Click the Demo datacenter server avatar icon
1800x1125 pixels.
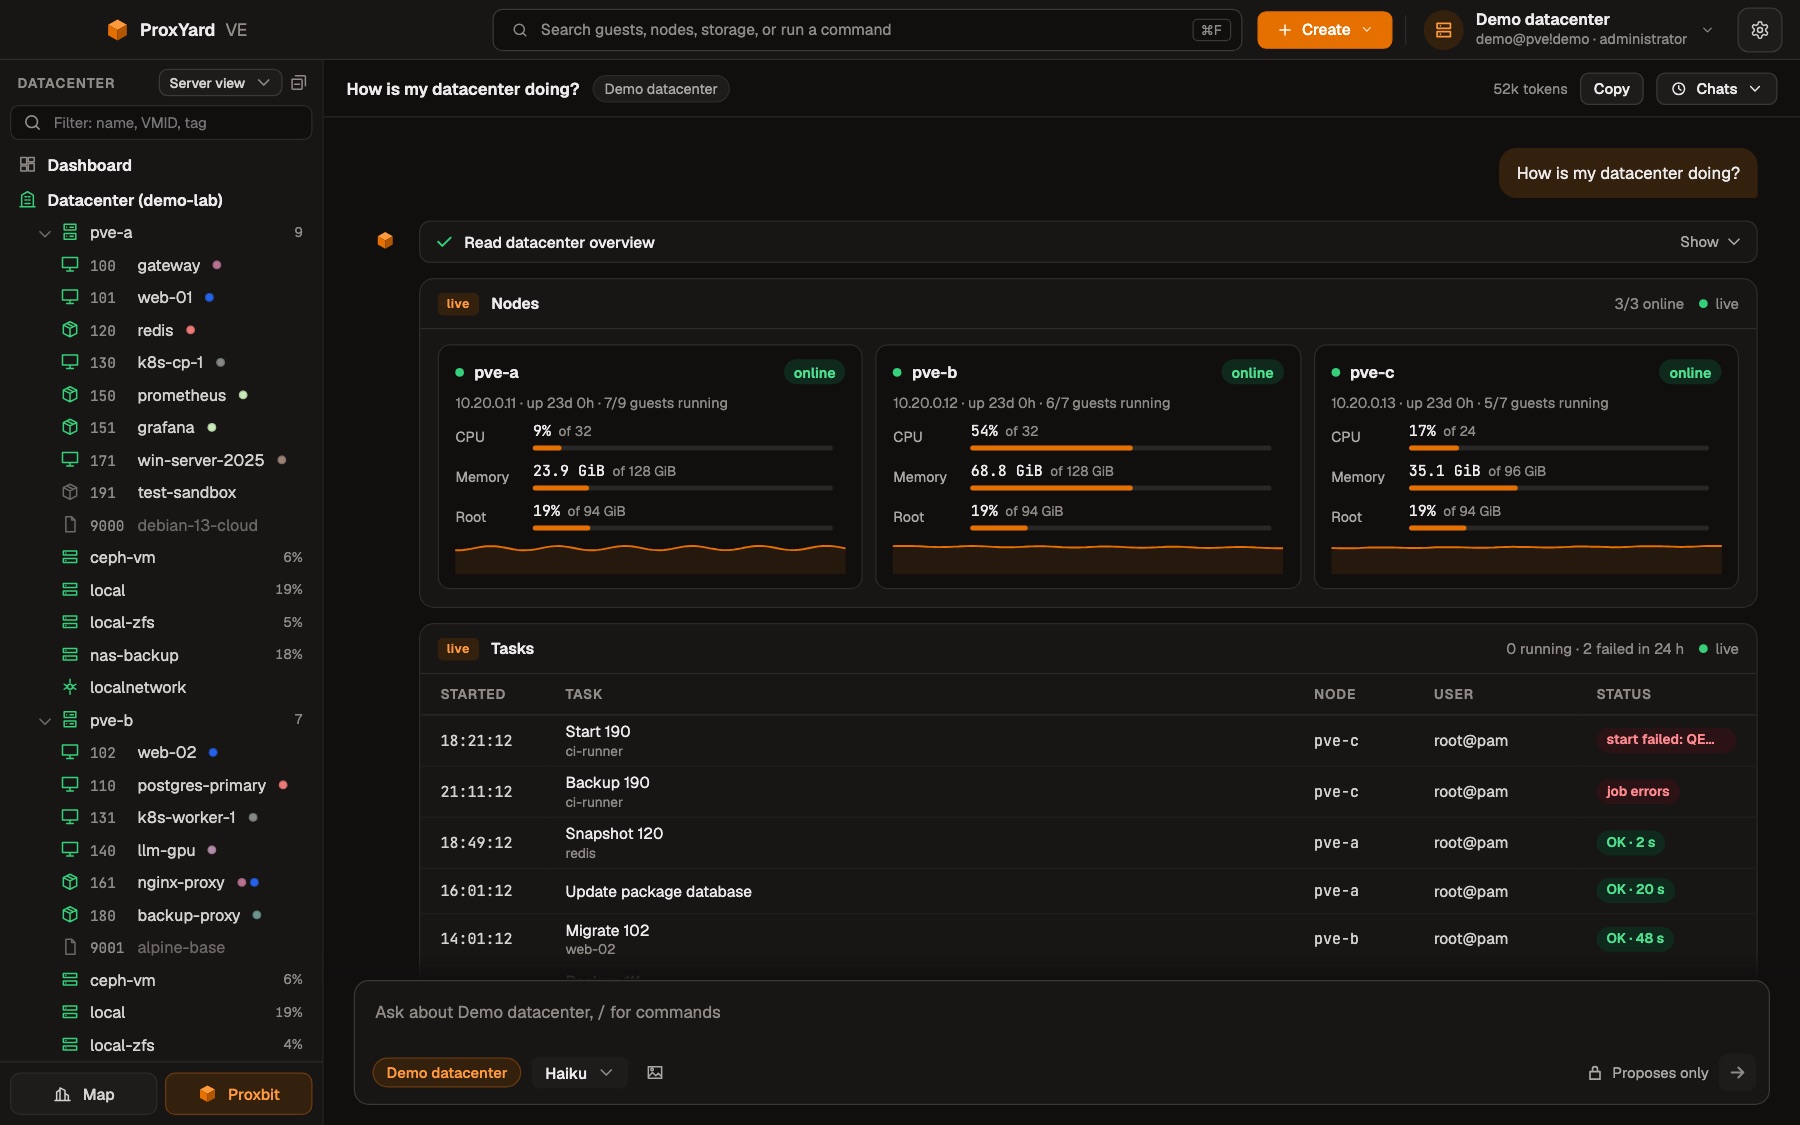[1443, 30]
